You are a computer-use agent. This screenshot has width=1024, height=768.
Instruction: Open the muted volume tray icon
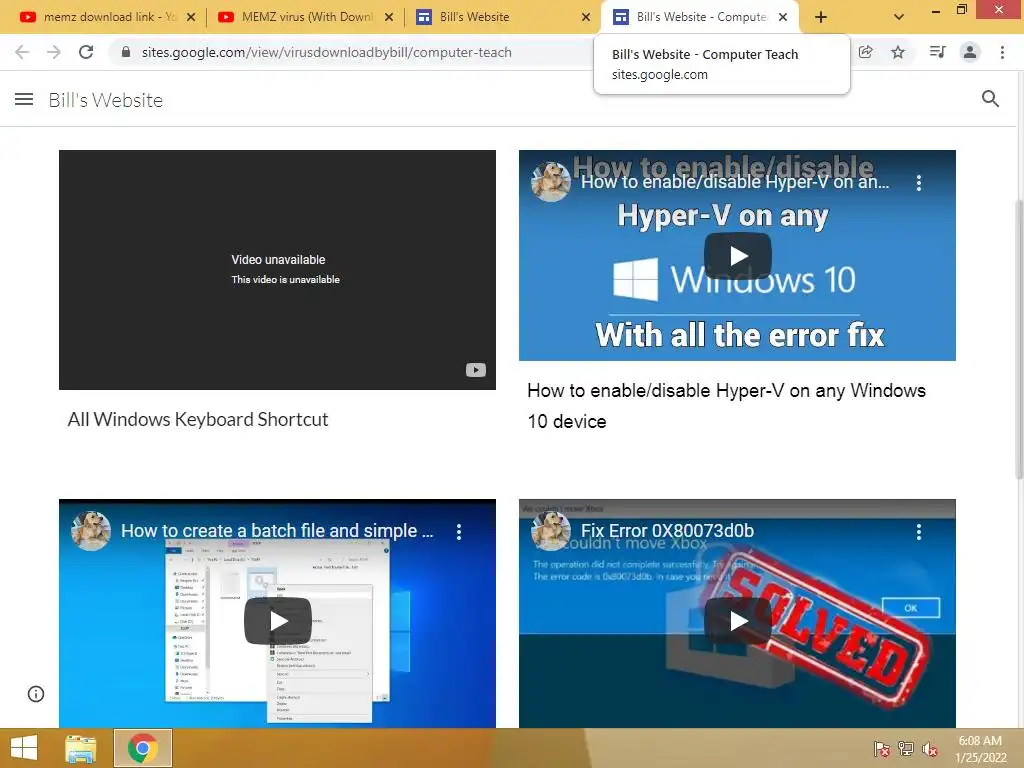pyautogui.click(x=930, y=749)
